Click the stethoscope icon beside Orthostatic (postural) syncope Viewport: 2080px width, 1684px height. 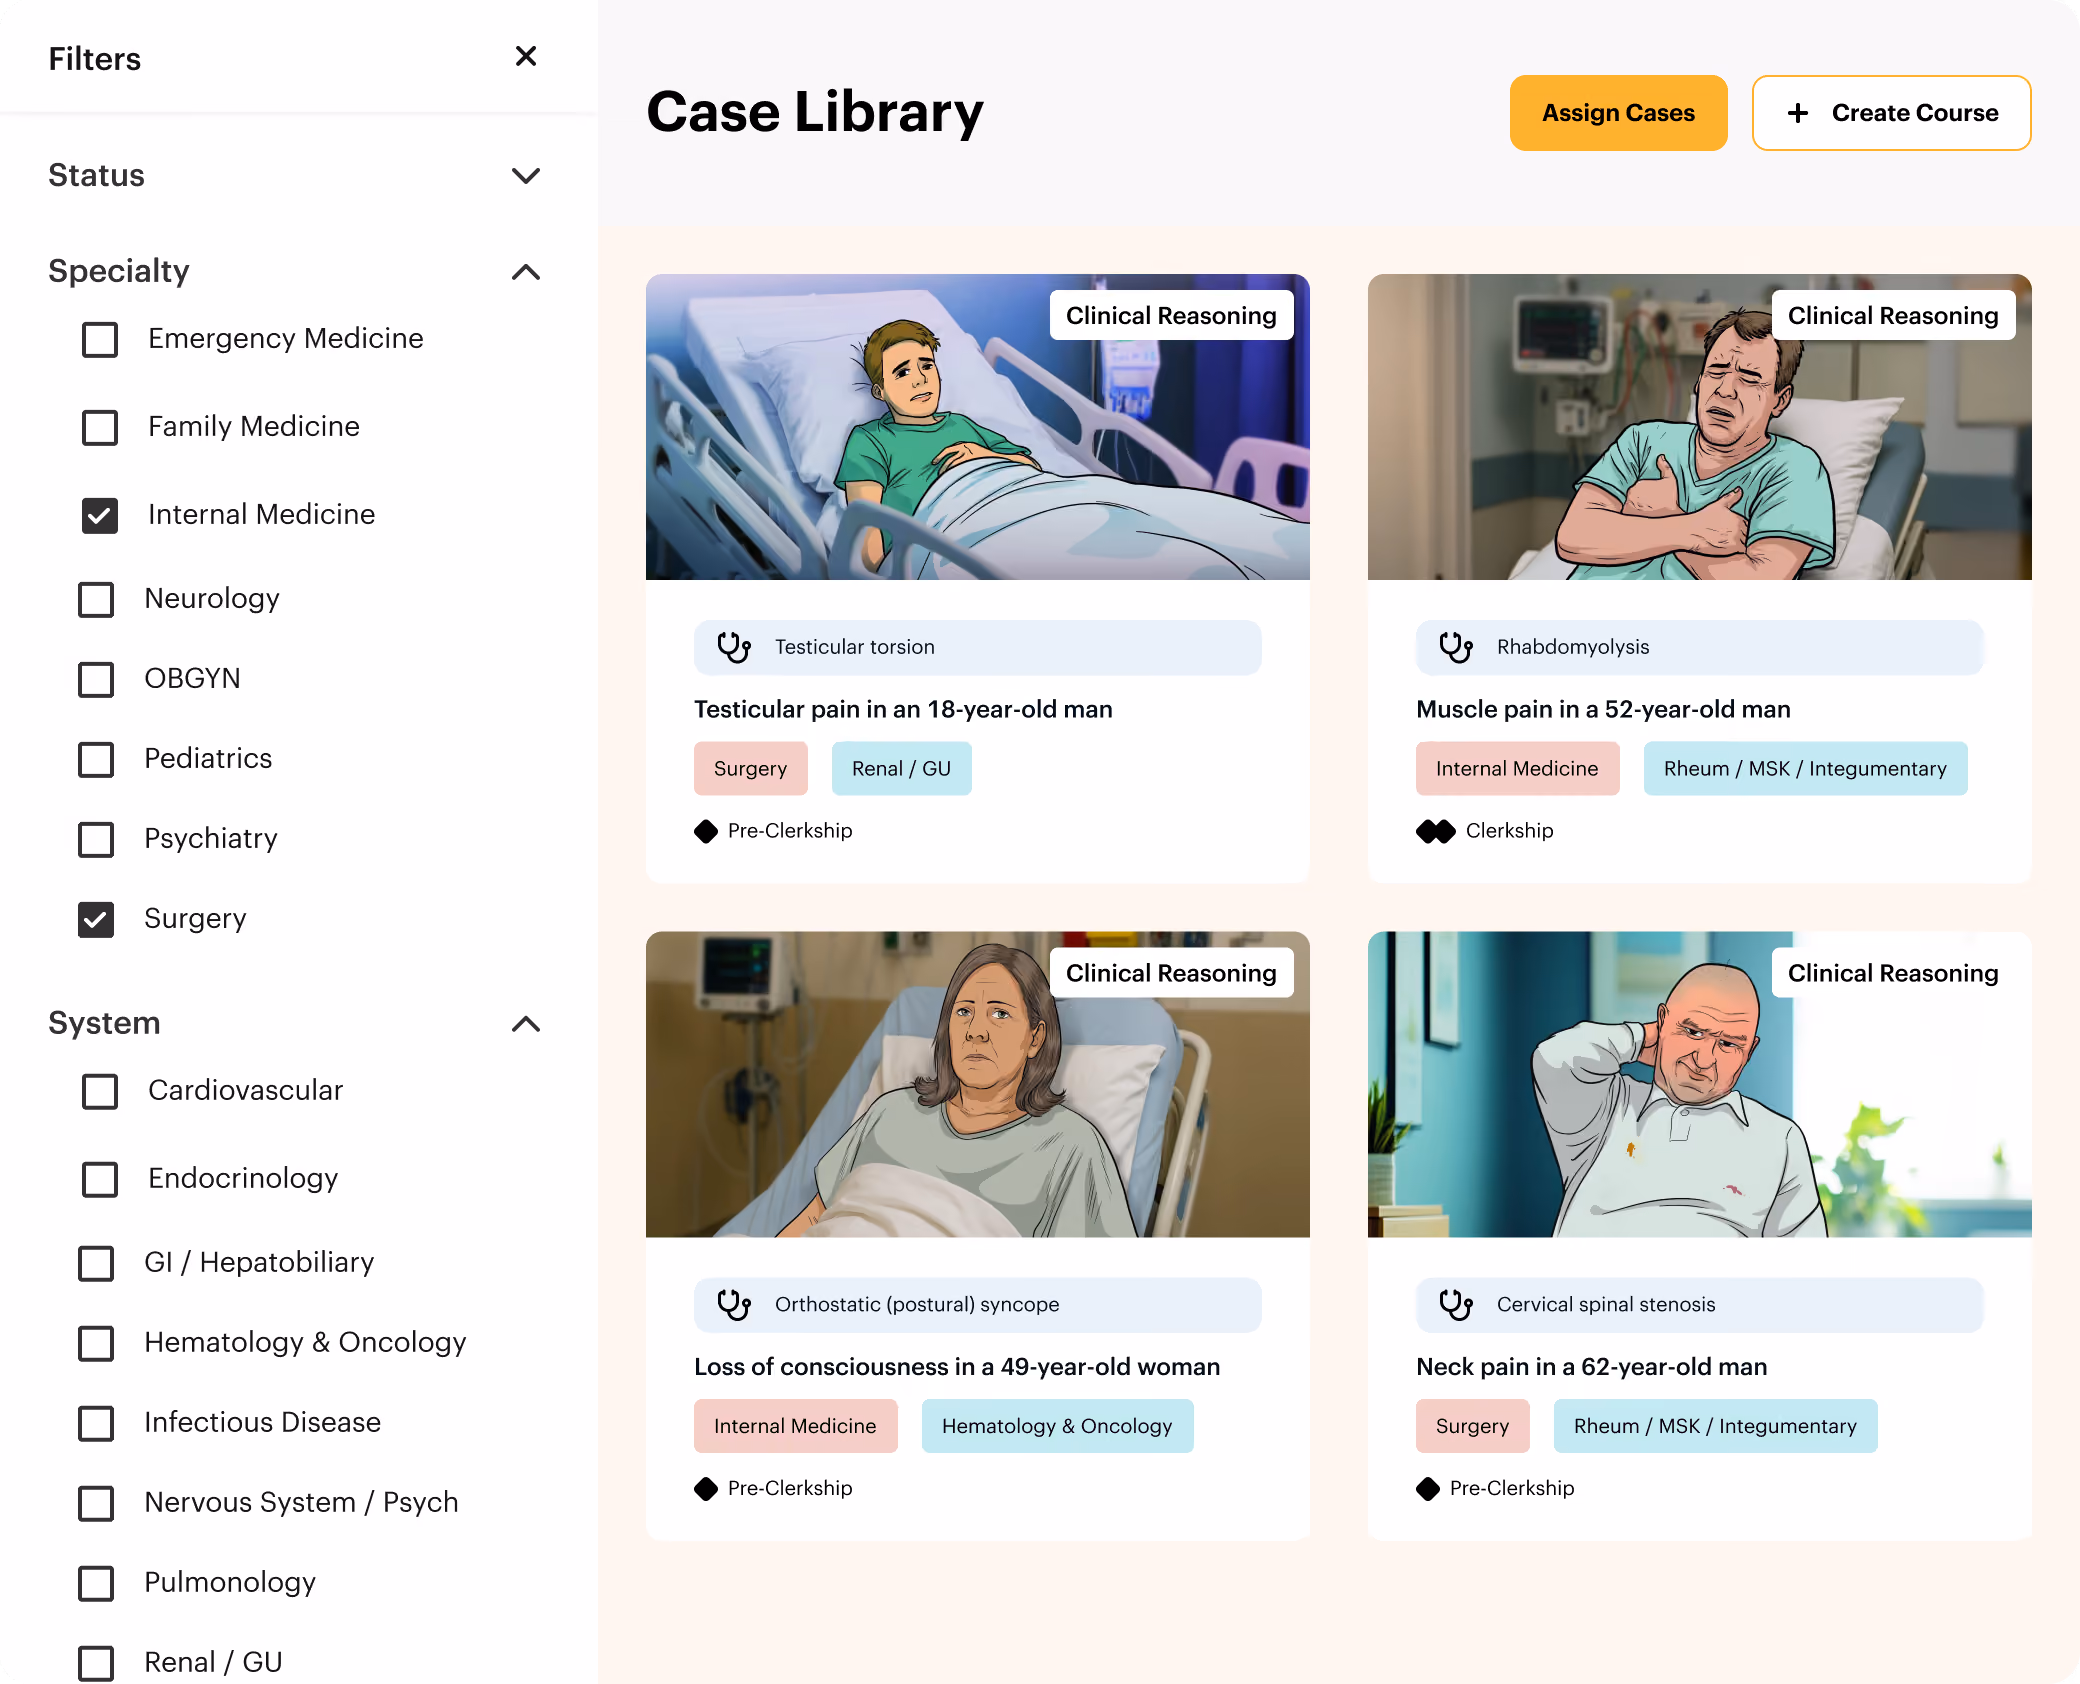(x=734, y=1304)
